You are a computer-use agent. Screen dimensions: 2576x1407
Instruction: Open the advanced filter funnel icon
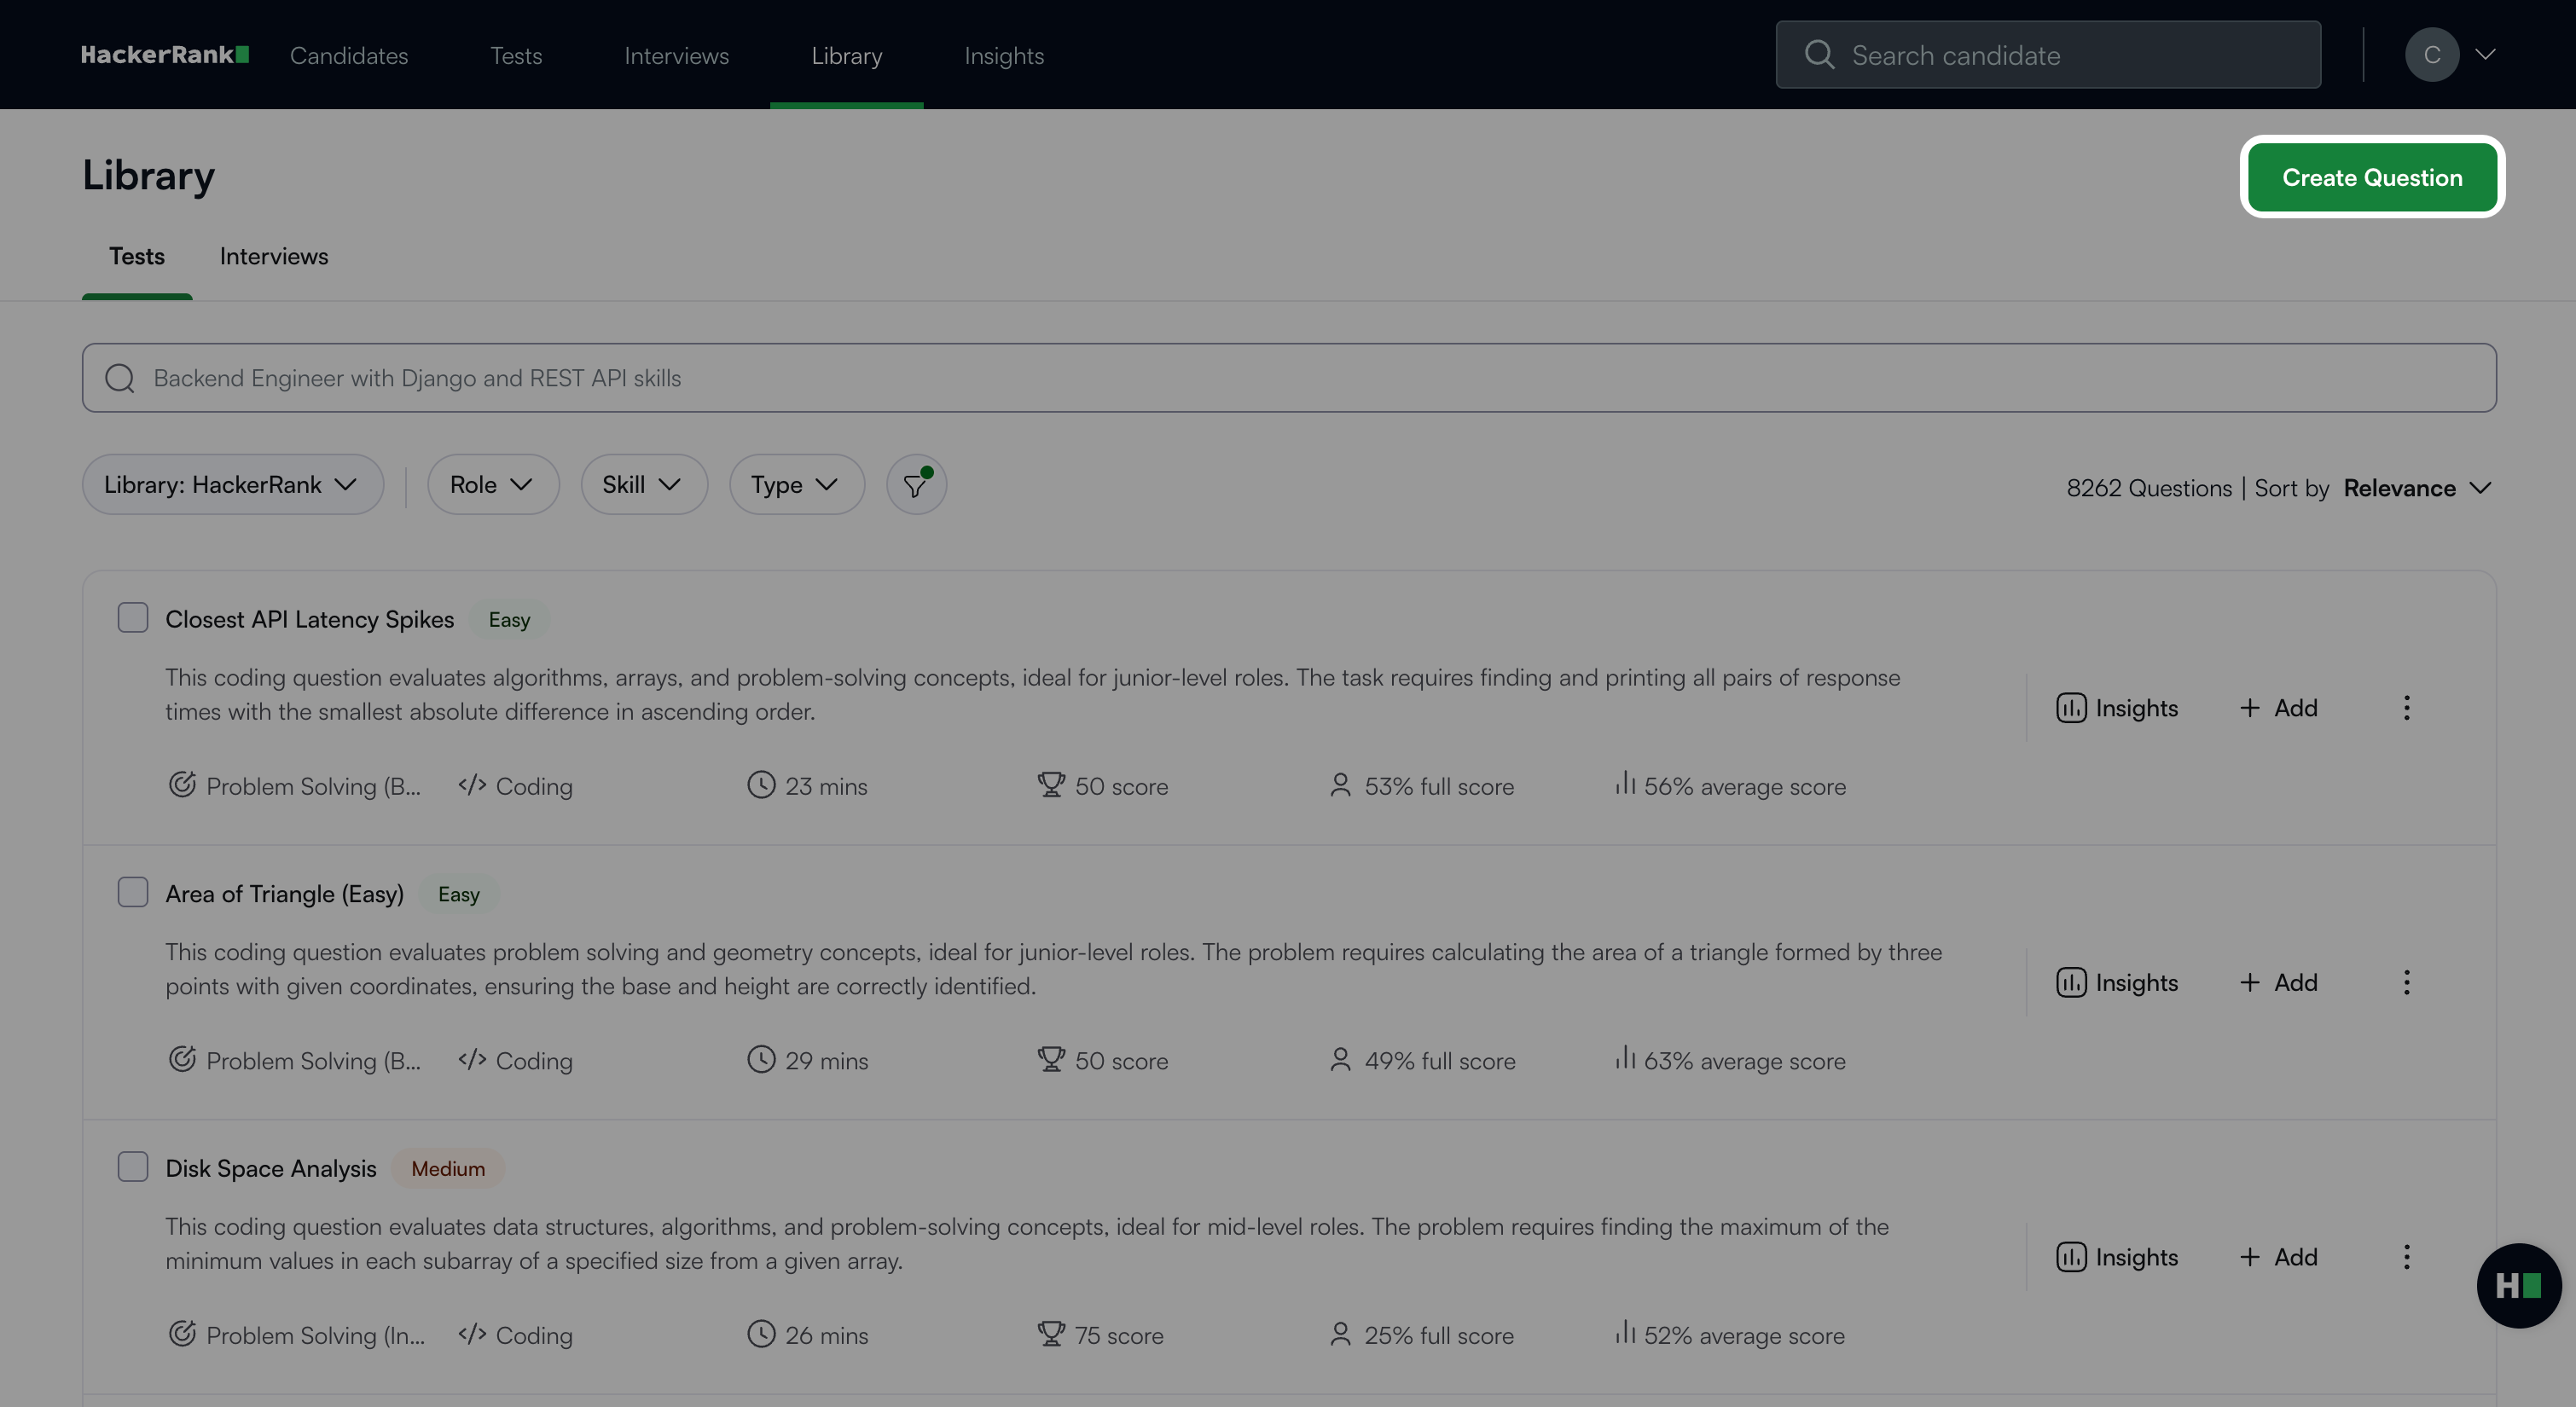click(x=915, y=485)
